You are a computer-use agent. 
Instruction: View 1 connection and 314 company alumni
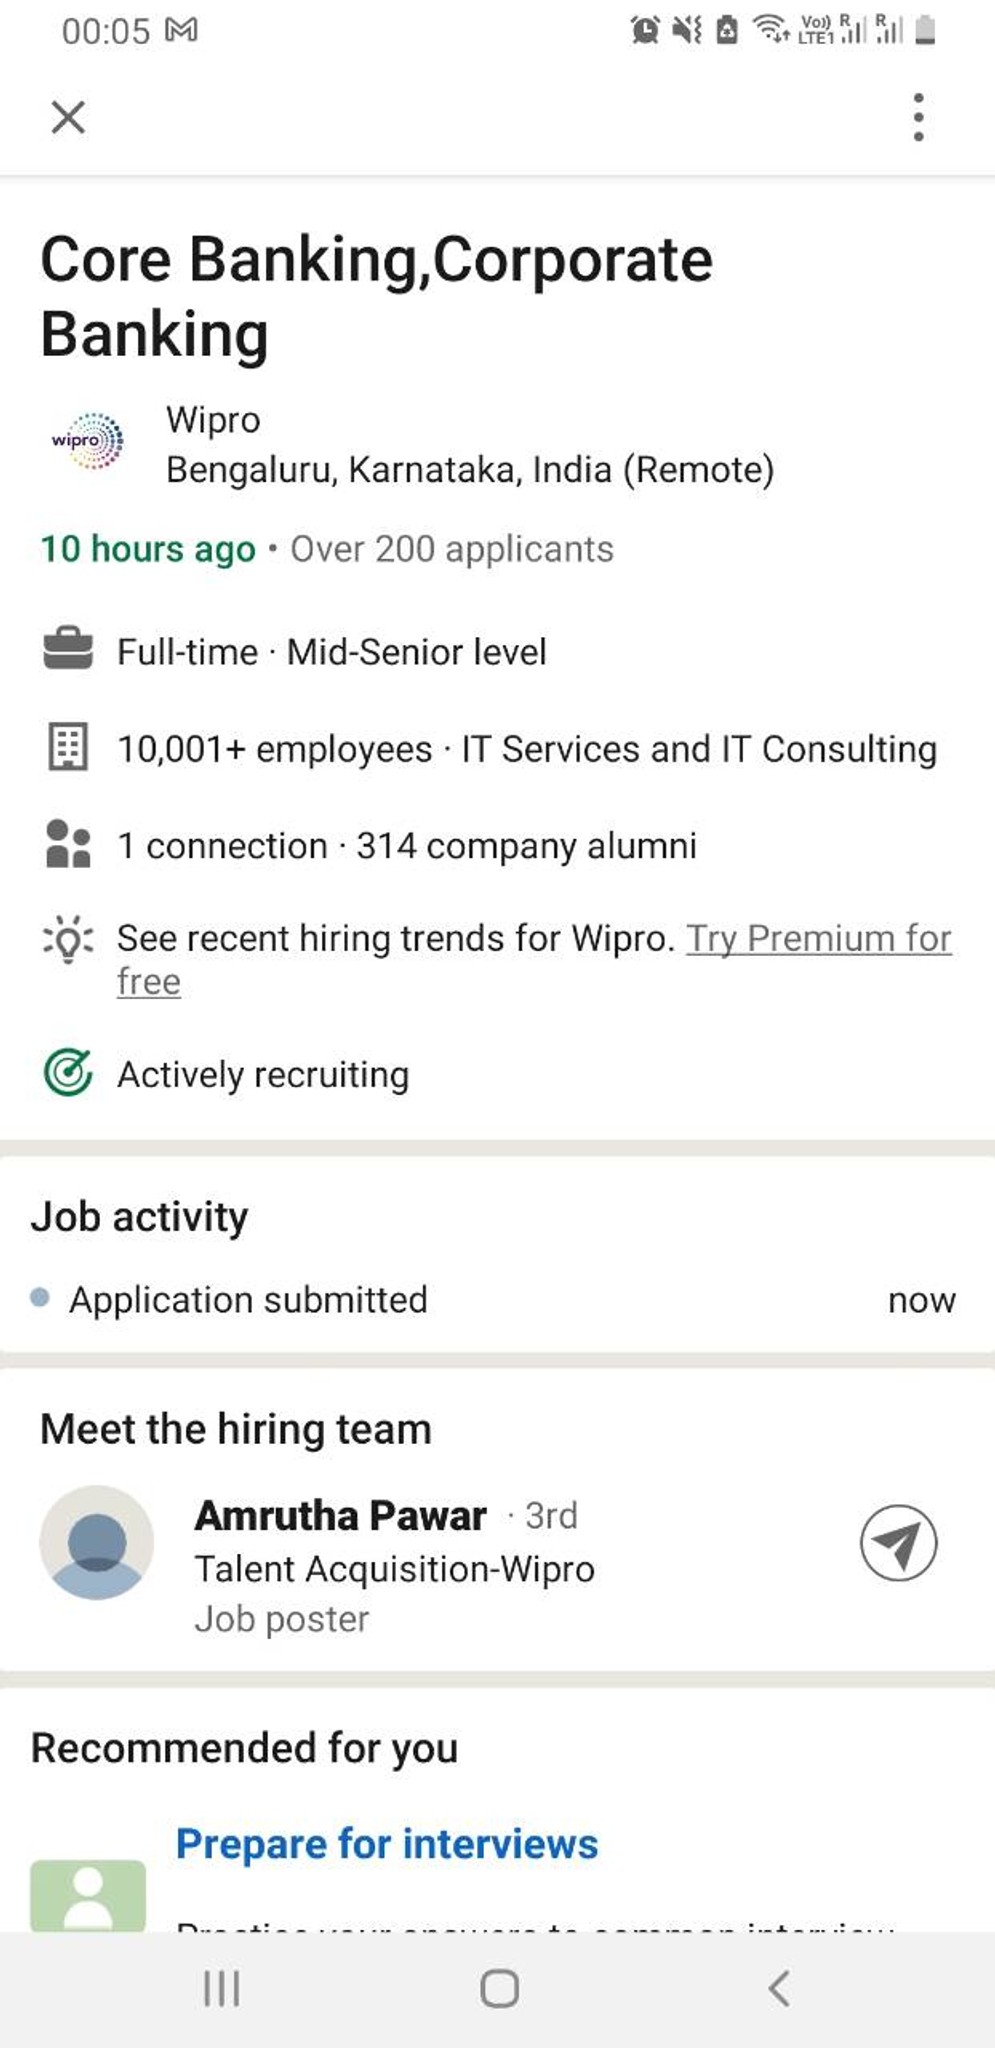click(x=406, y=846)
